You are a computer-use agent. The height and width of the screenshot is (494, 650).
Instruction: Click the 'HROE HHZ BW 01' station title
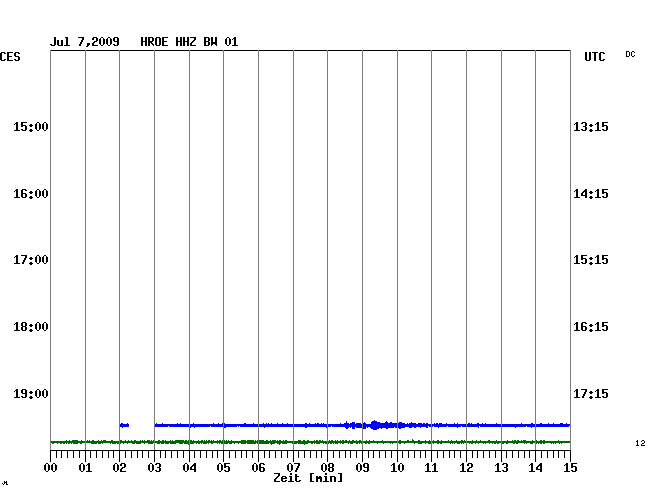click(x=189, y=42)
